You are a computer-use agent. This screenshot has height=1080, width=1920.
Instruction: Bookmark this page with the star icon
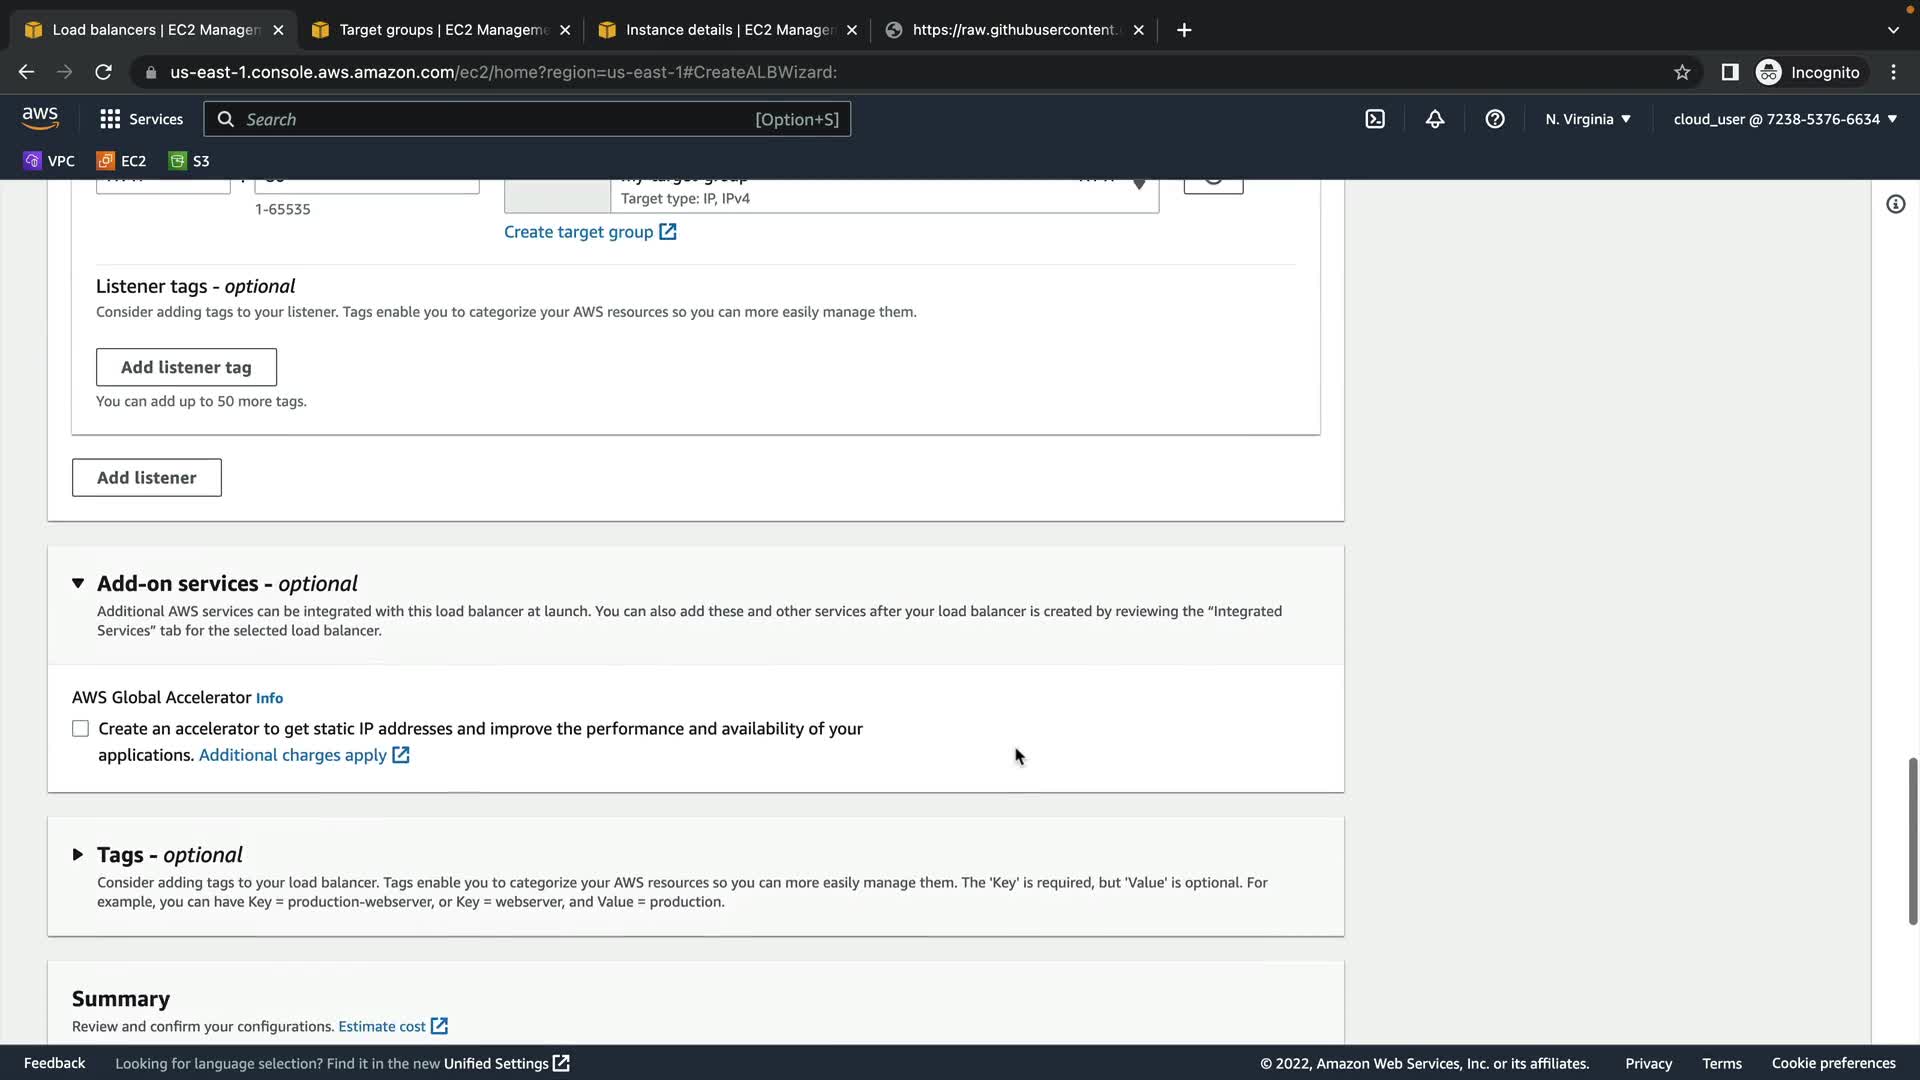(x=1682, y=72)
